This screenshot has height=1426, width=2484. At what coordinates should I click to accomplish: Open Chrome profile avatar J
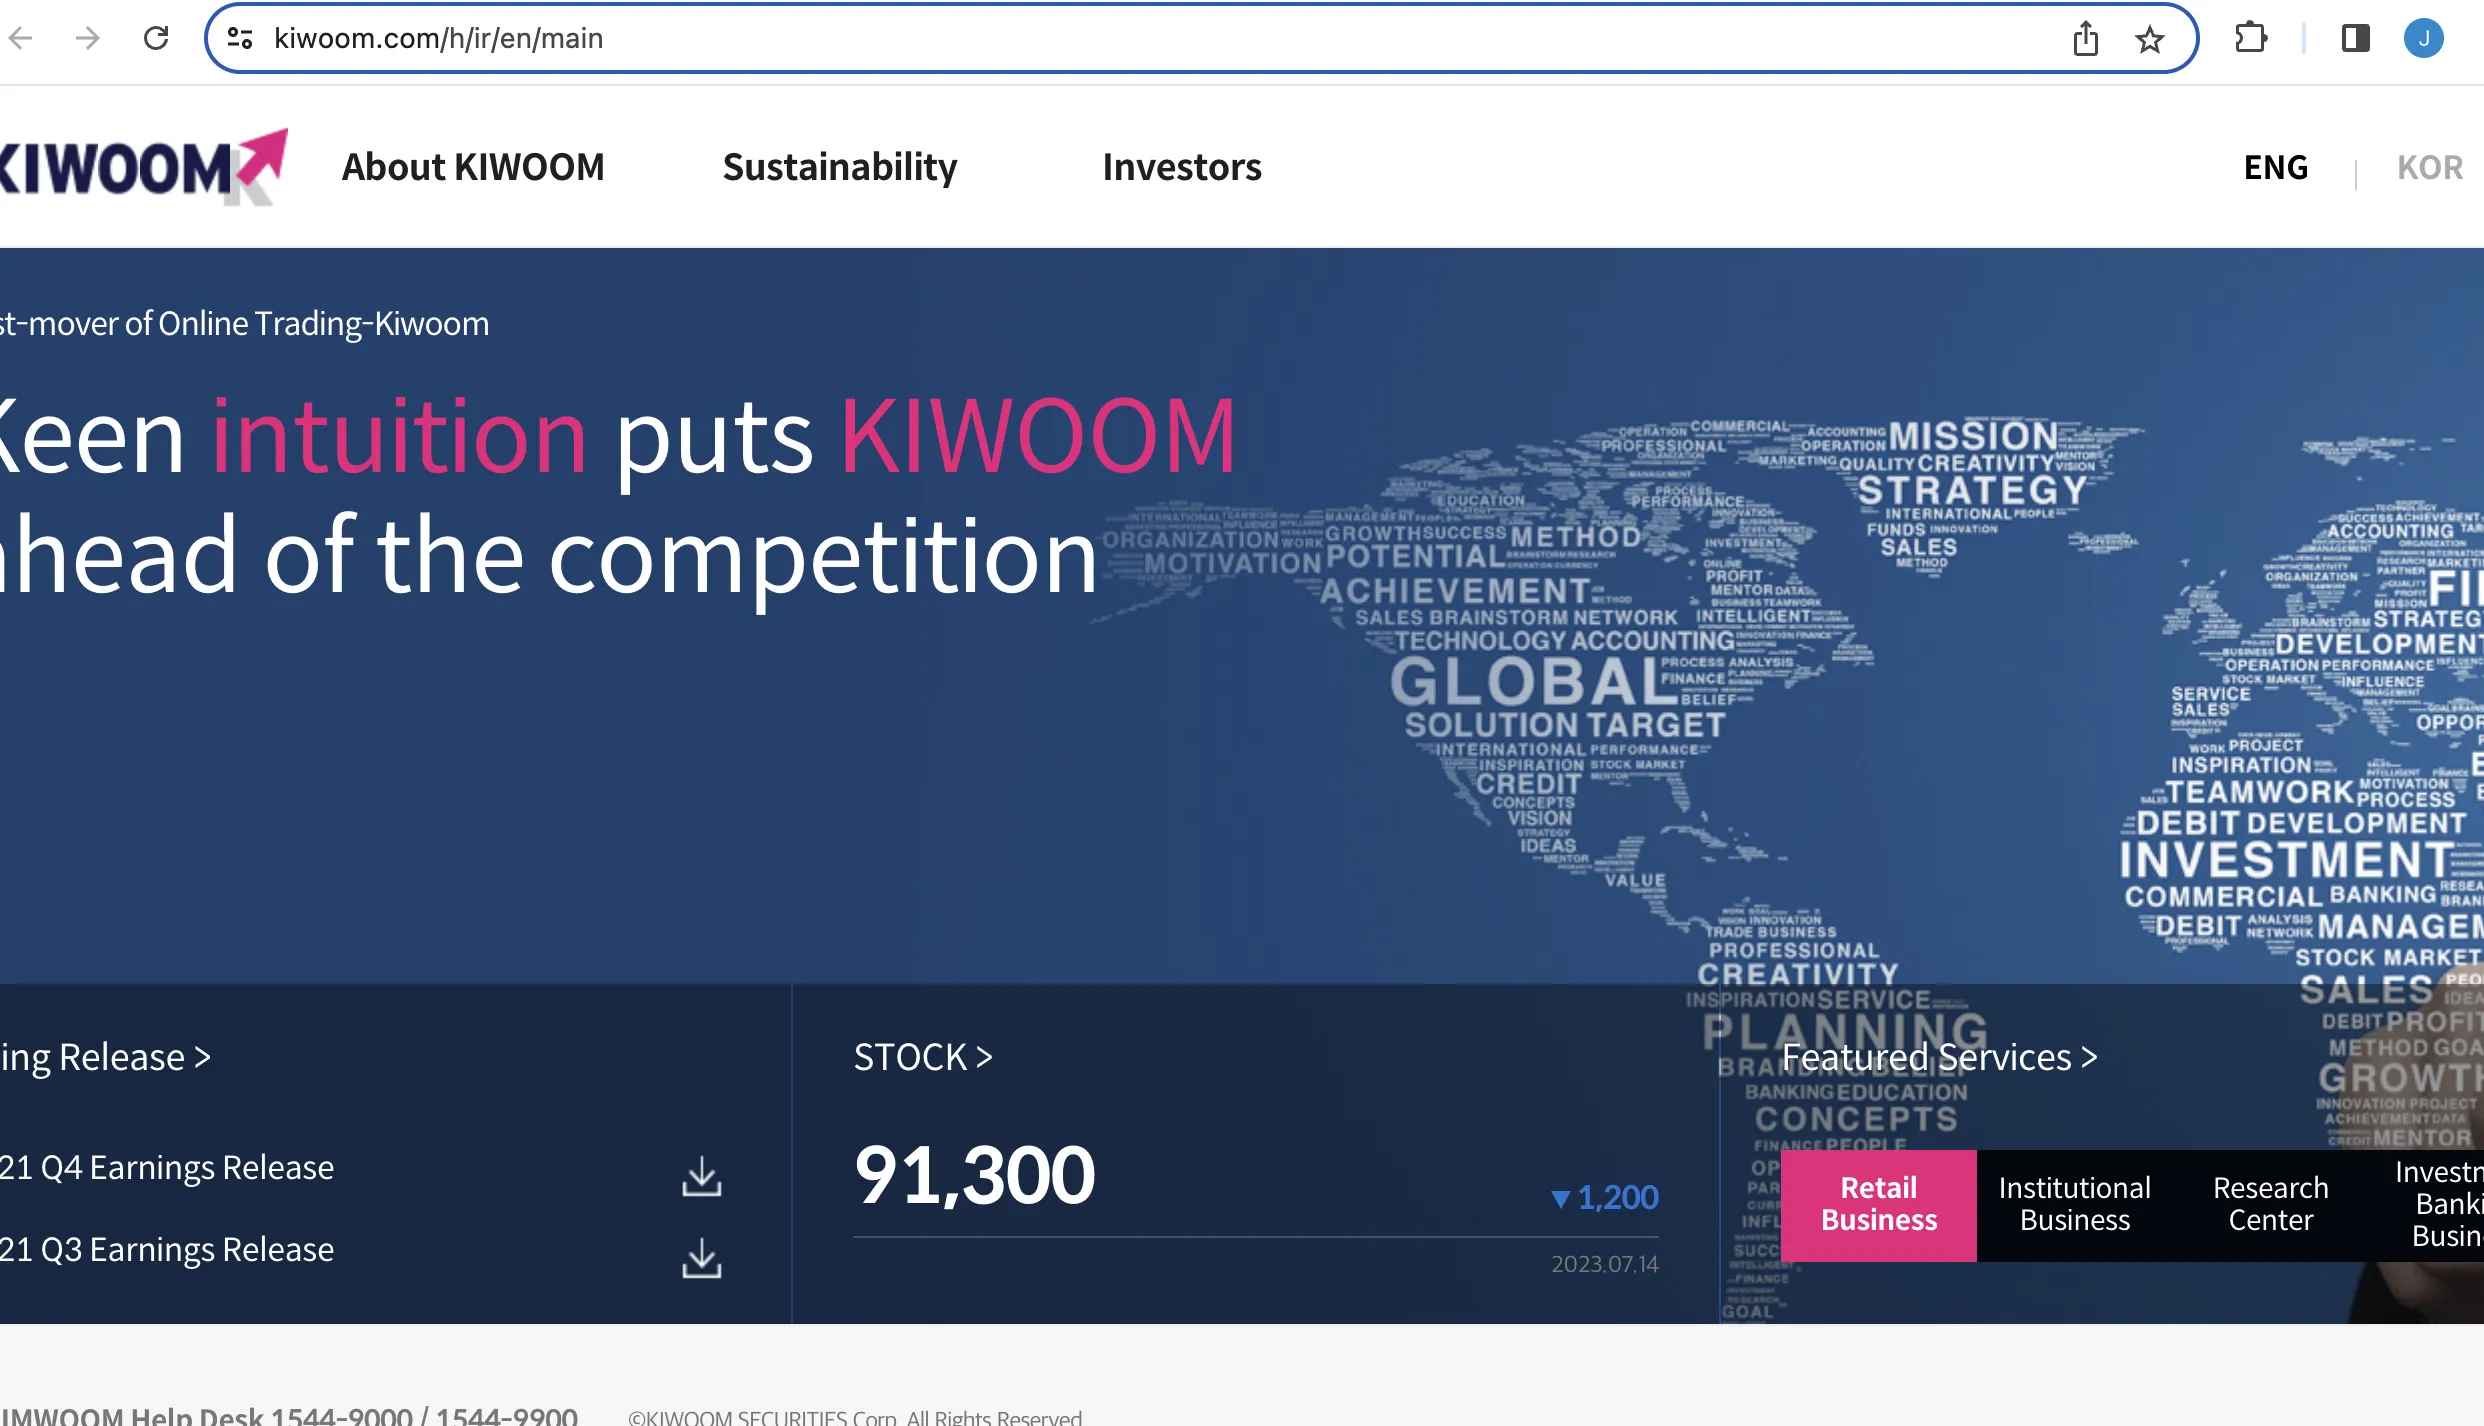coord(2424,38)
